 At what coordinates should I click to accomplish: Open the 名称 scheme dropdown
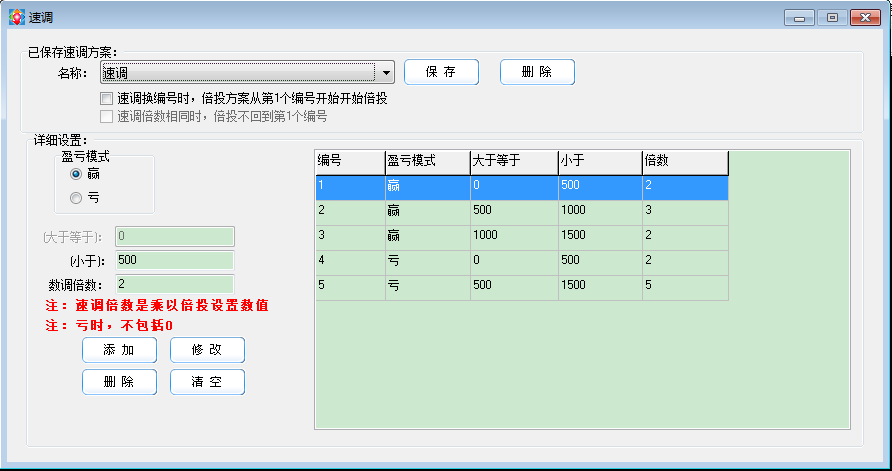(x=386, y=72)
